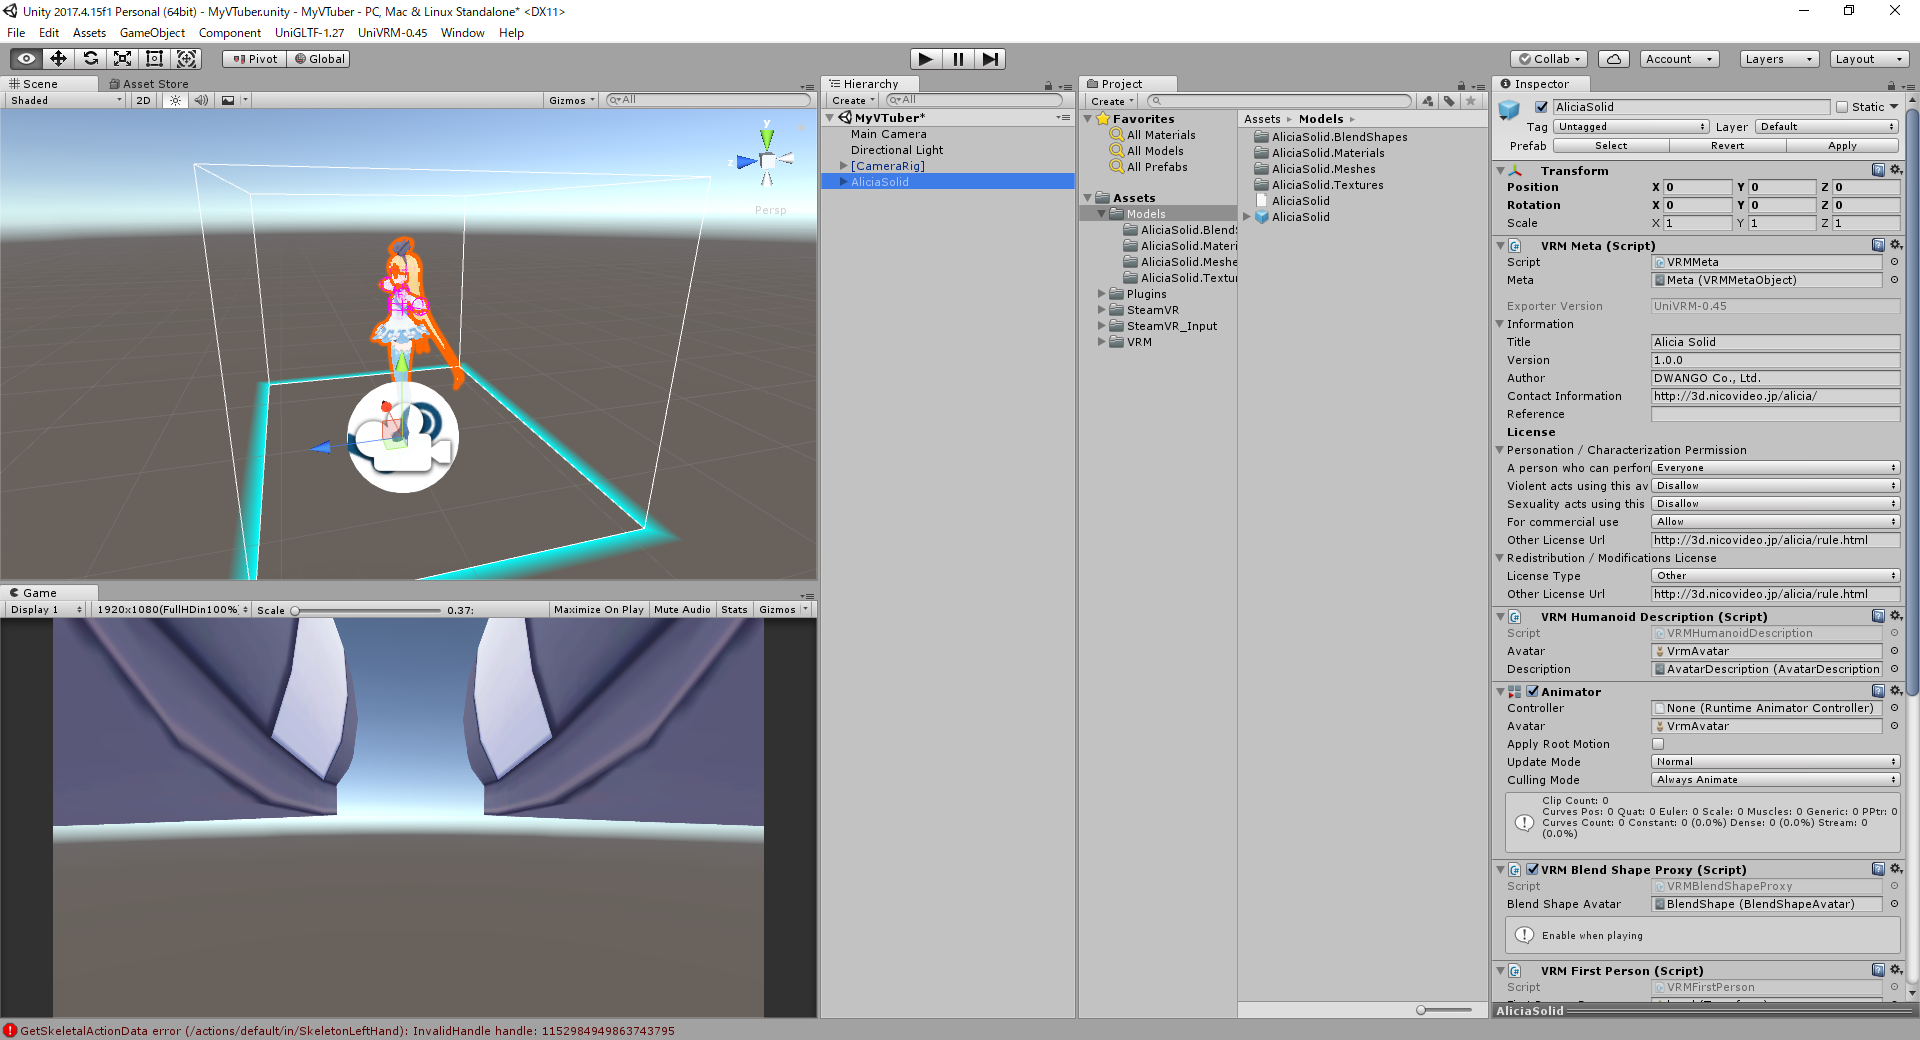Expand the Plugins folder in Hierarchy
The height and width of the screenshot is (1040, 1920).
tap(1101, 293)
